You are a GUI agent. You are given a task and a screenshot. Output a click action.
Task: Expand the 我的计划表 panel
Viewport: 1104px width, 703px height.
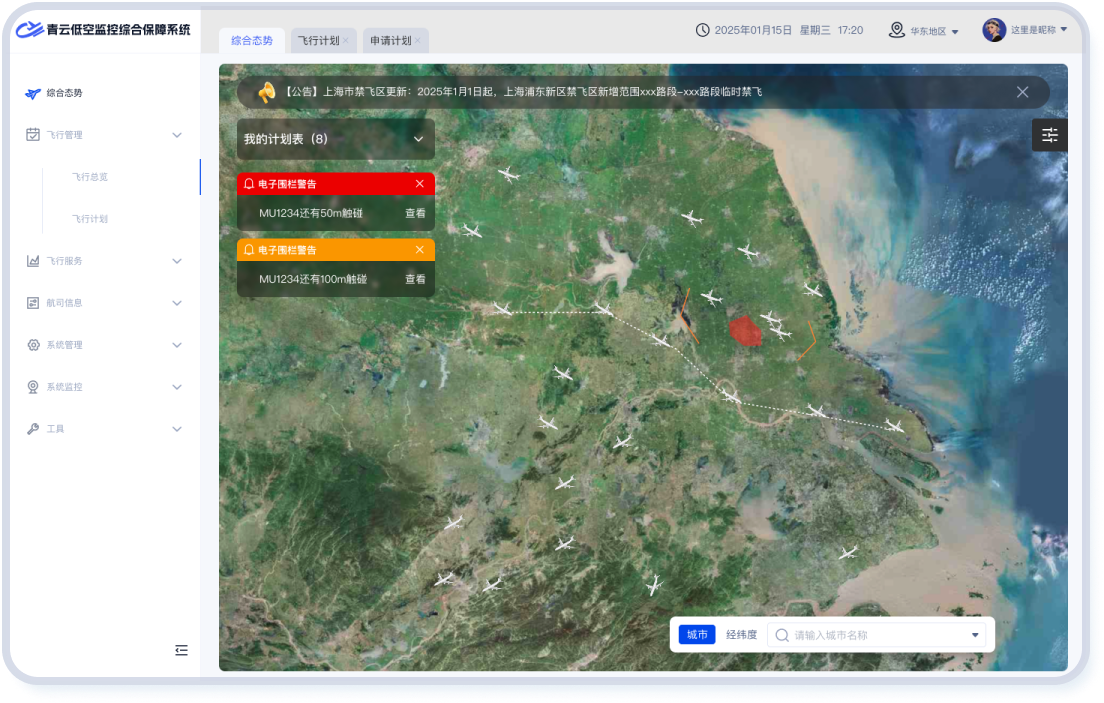coord(418,139)
